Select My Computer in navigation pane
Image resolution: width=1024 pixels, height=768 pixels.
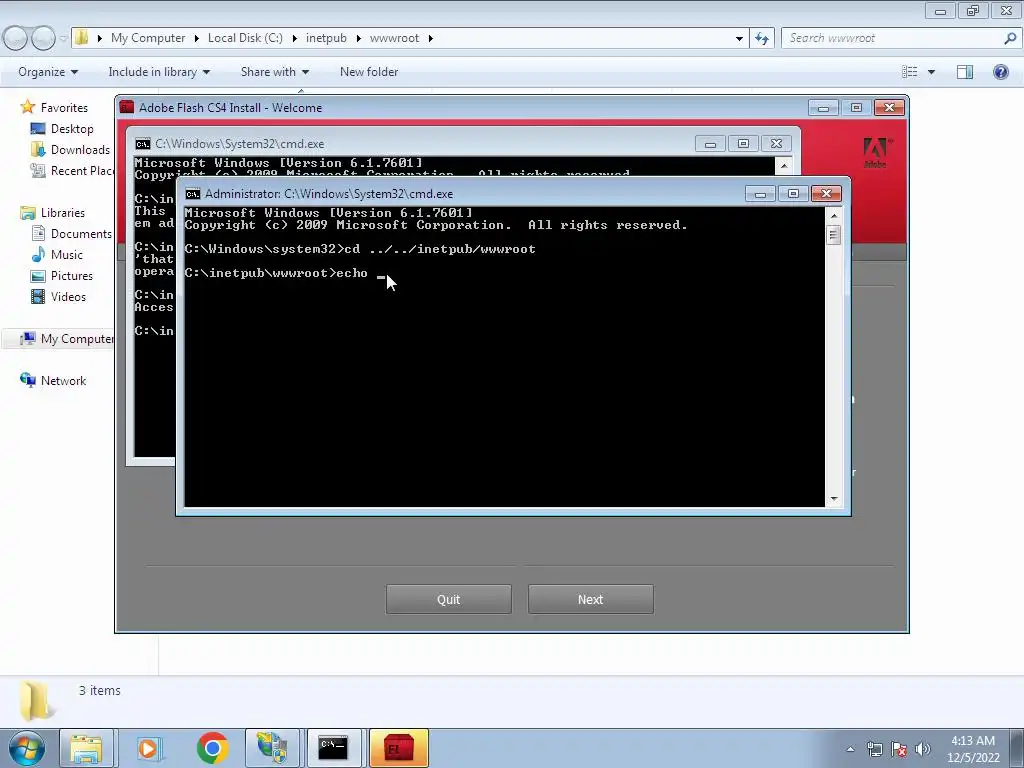(76, 339)
